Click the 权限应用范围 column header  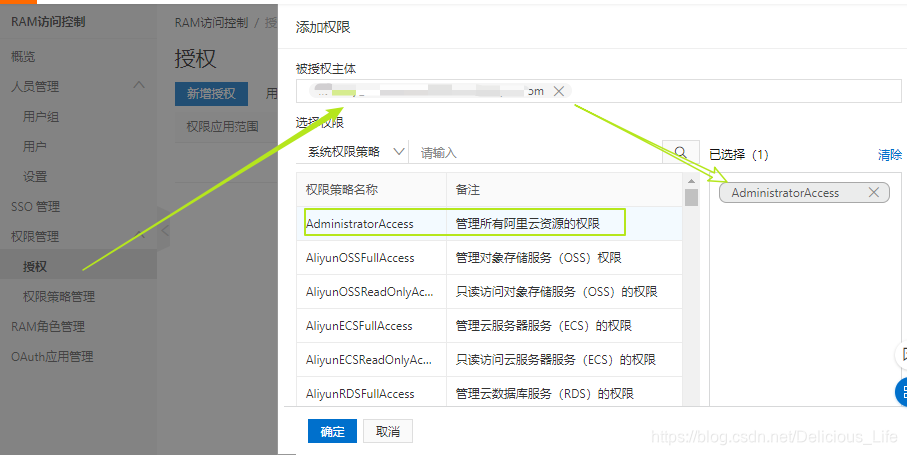222,127
